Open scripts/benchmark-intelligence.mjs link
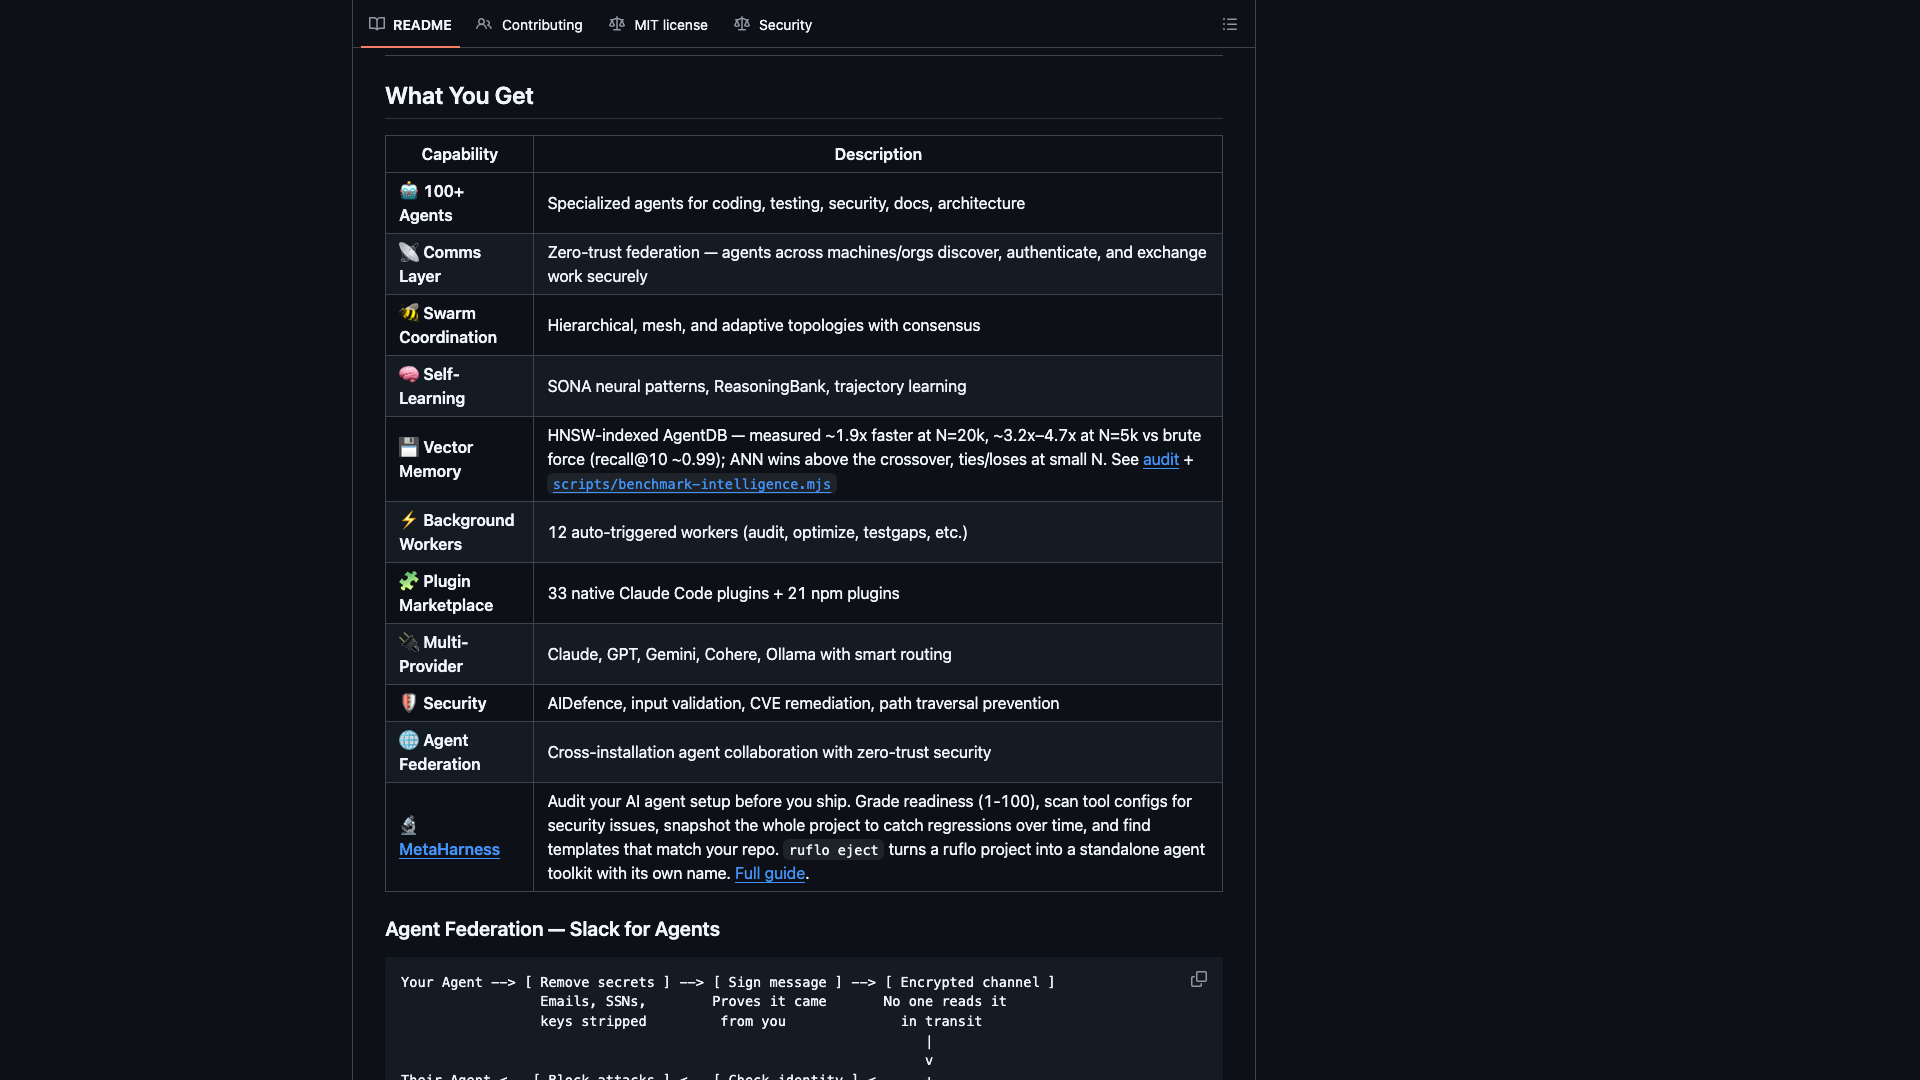Image resolution: width=1920 pixels, height=1080 pixels. (x=692, y=484)
